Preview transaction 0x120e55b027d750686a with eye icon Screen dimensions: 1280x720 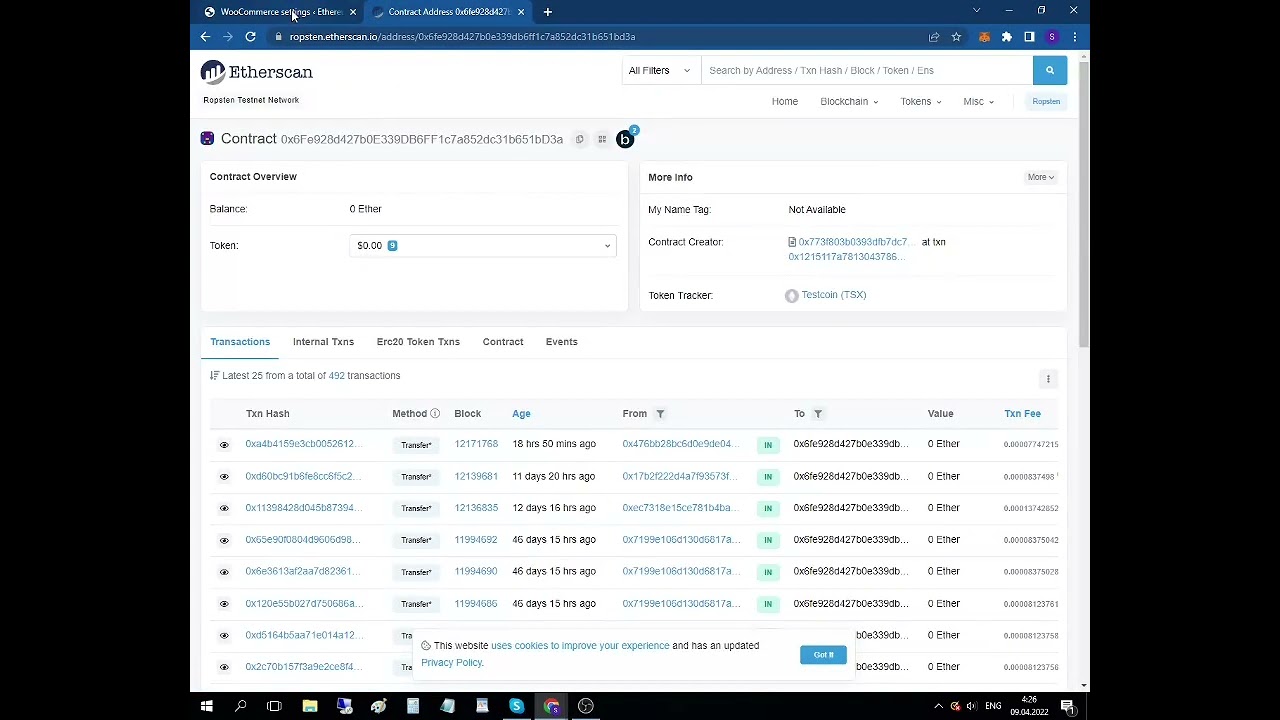pyautogui.click(x=224, y=604)
